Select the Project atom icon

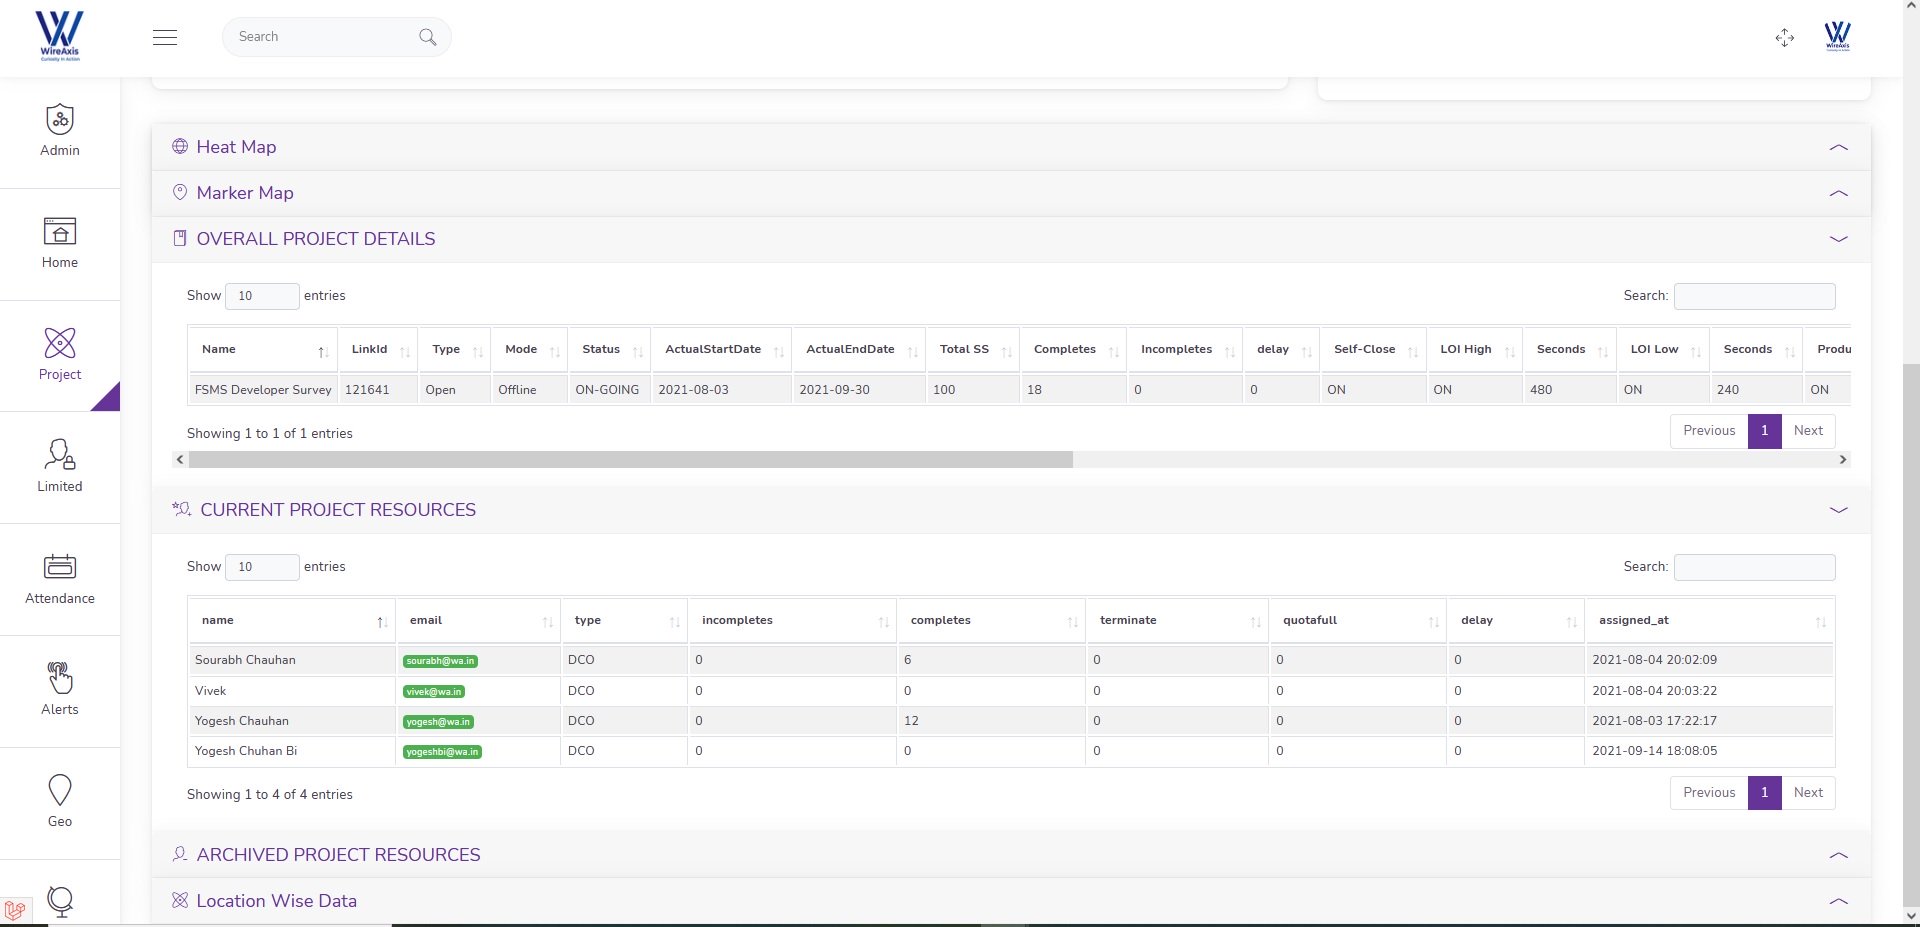(60, 344)
